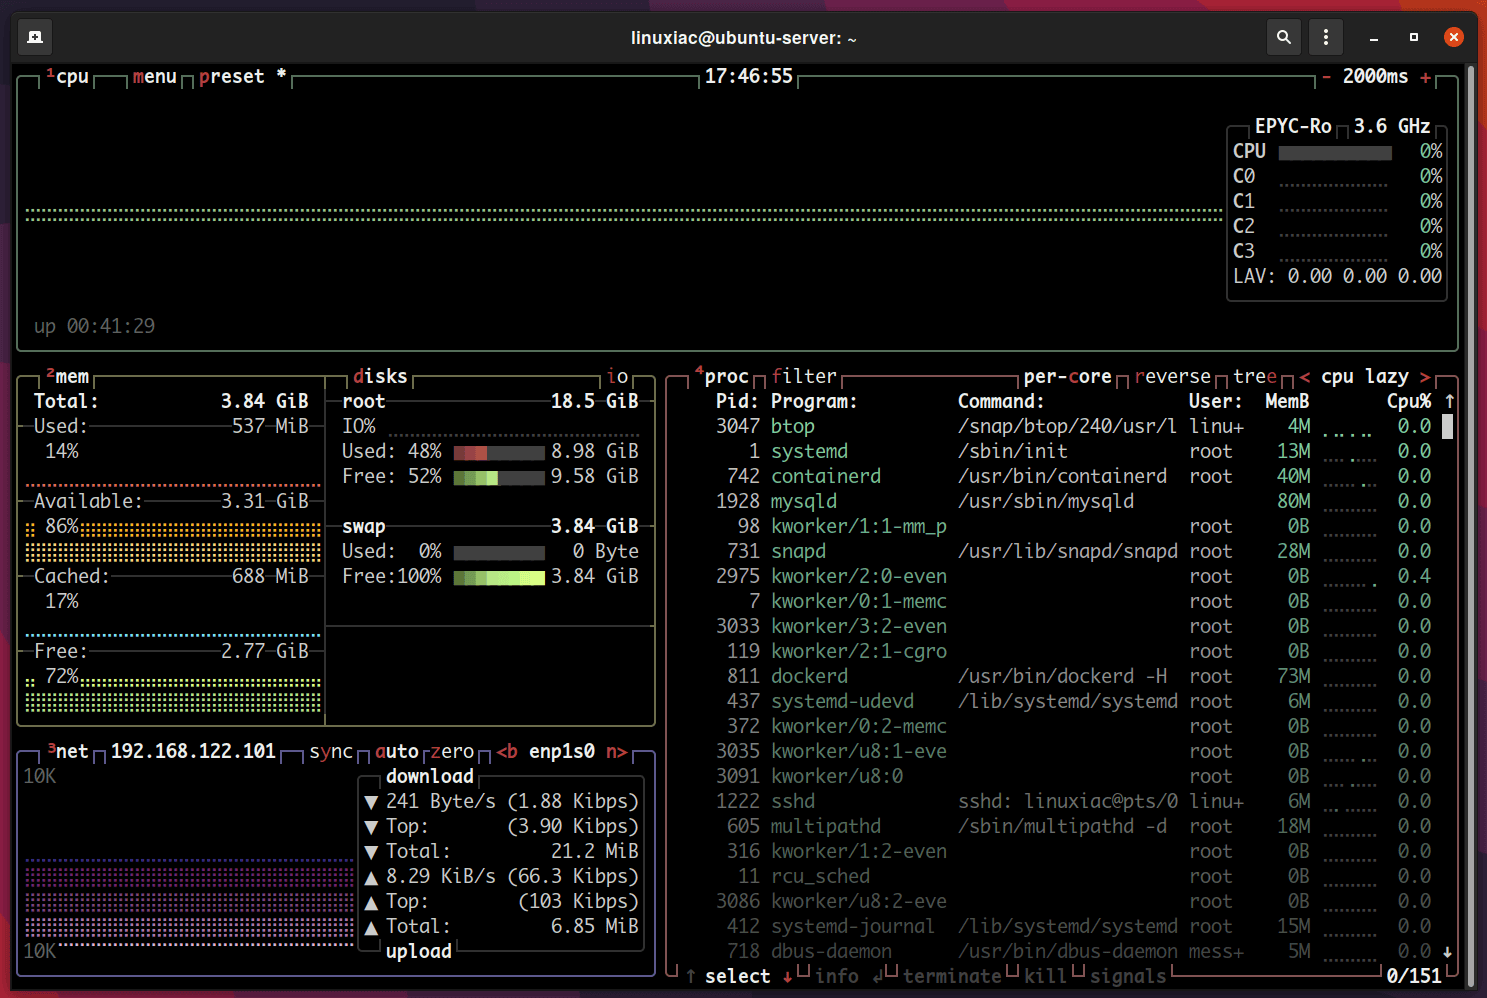
Task: Enable reverse process sorting
Action: pyautogui.click(x=1172, y=376)
